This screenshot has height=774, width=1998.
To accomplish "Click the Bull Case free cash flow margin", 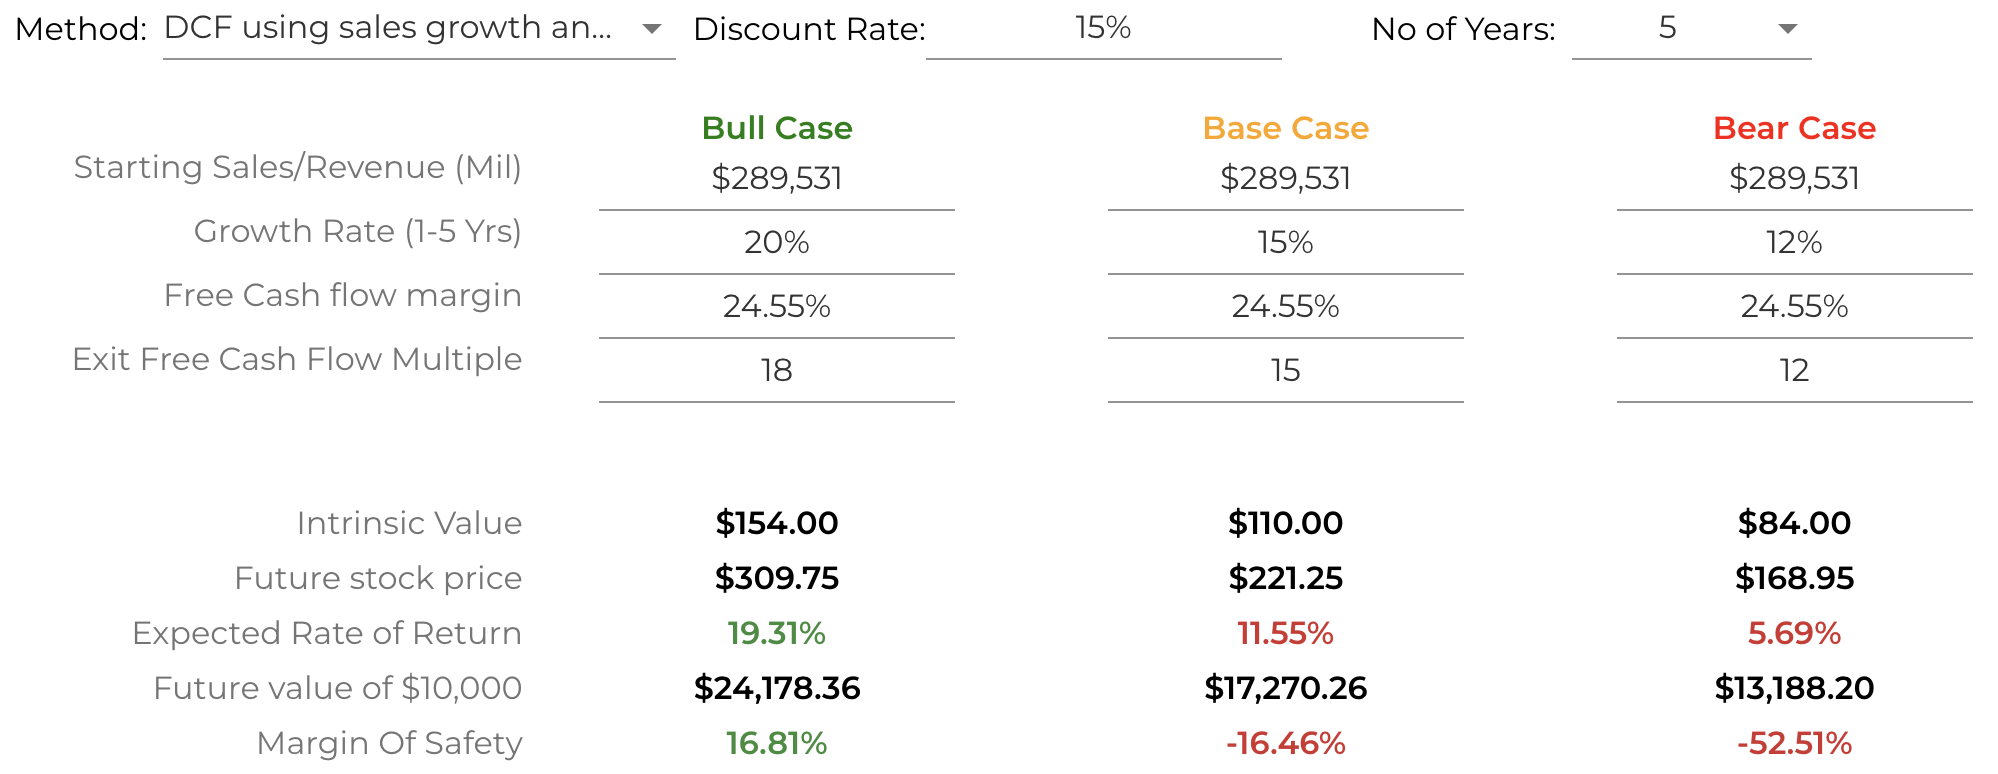I will tap(776, 306).
